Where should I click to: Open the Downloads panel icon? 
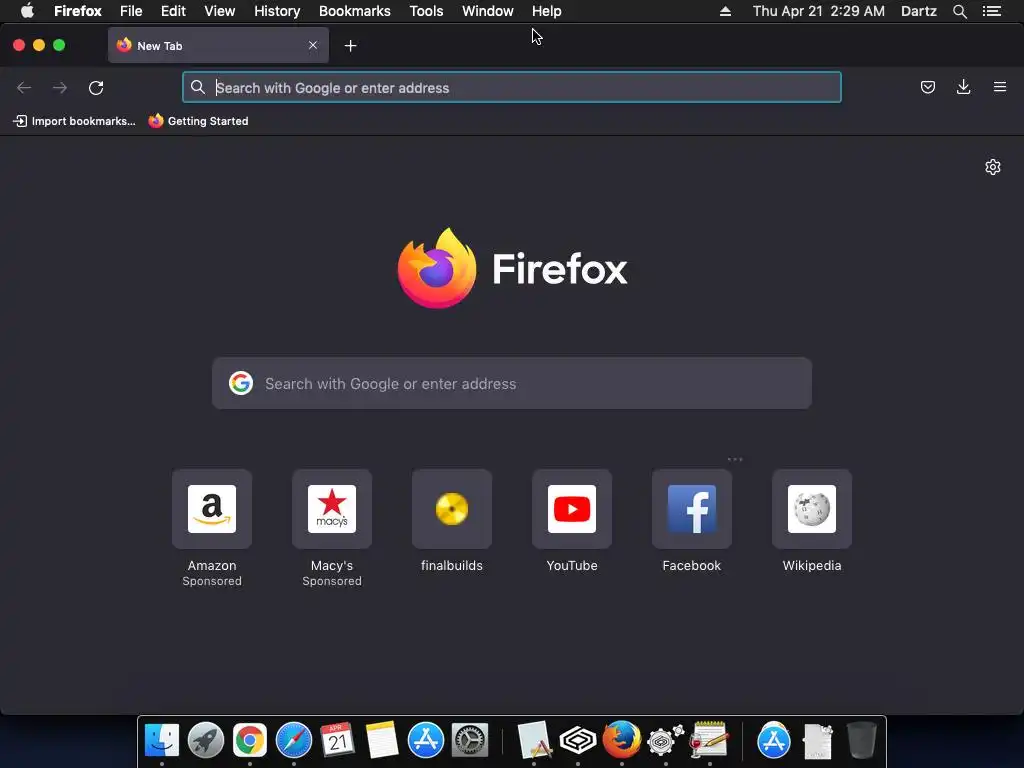tap(963, 87)
